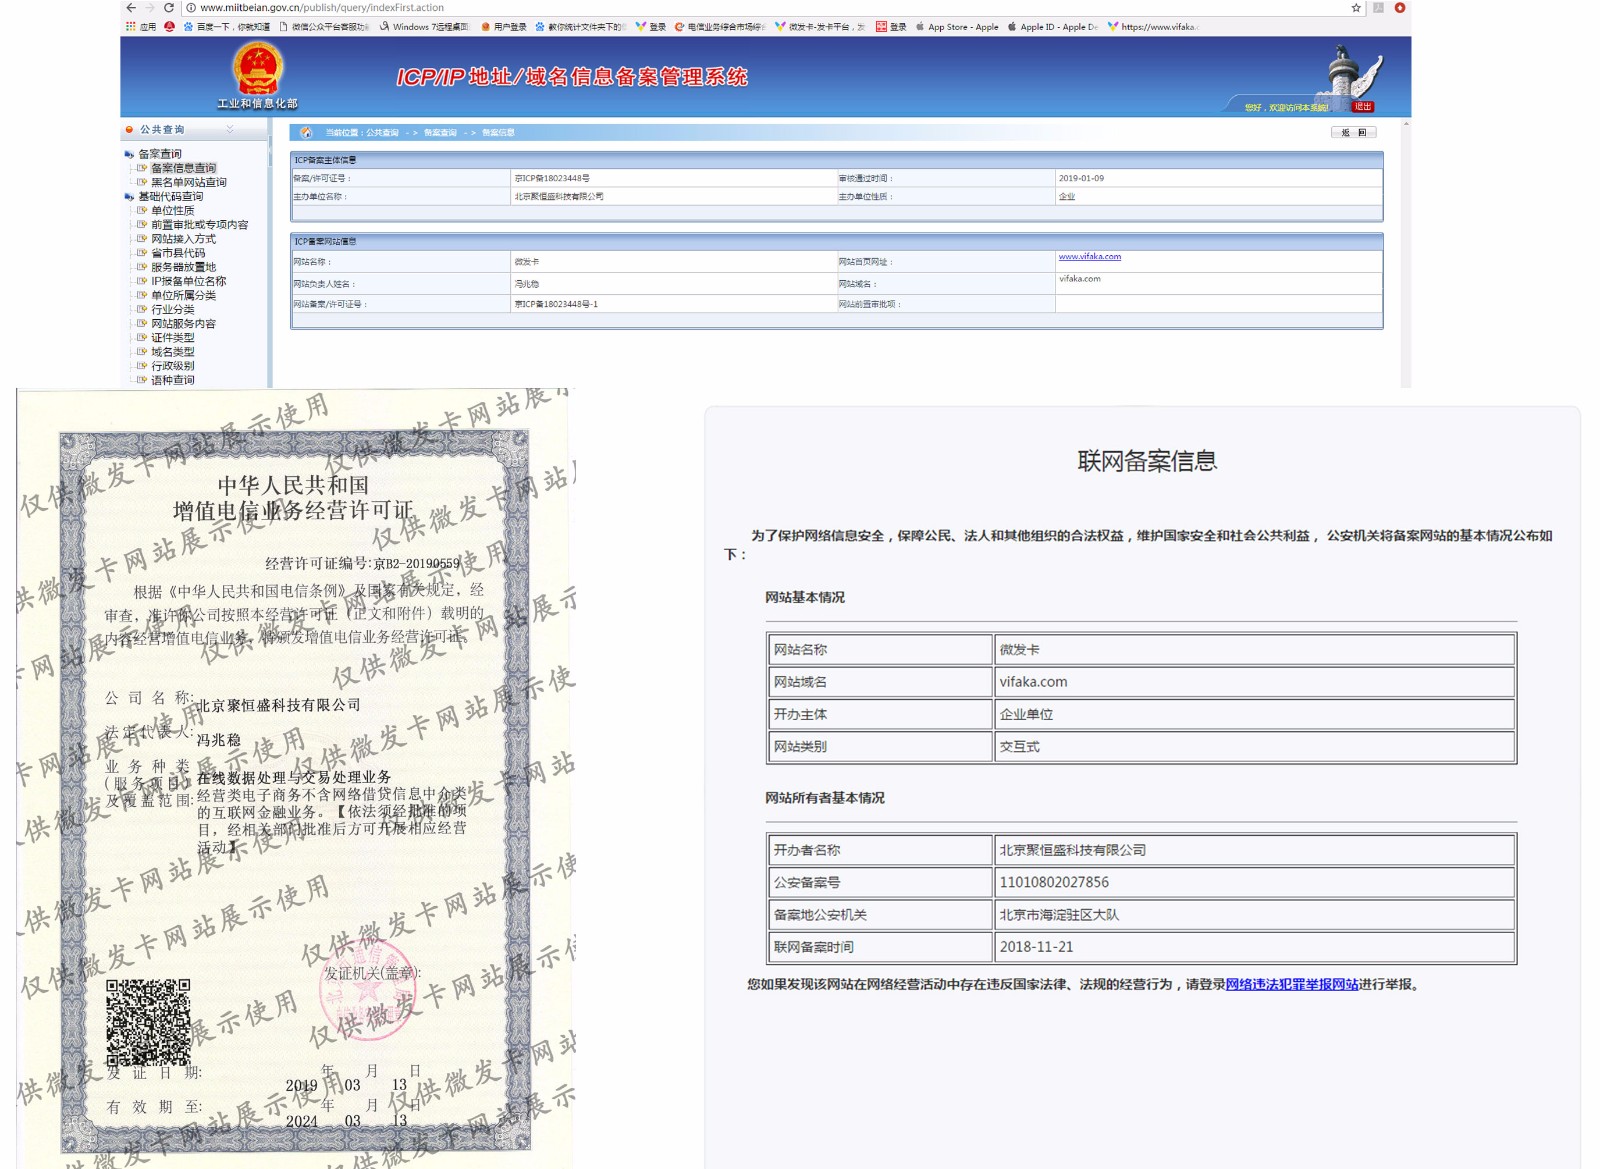Click the browser reload icon
This screenshot has height=1169, width=1600.
(x=169, y=8)
